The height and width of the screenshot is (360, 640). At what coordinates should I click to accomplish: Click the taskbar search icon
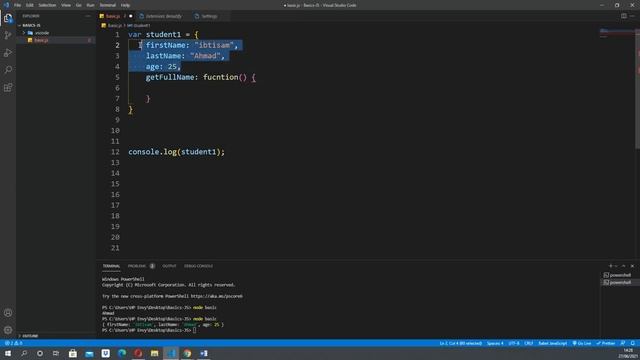tap(24, 353)
